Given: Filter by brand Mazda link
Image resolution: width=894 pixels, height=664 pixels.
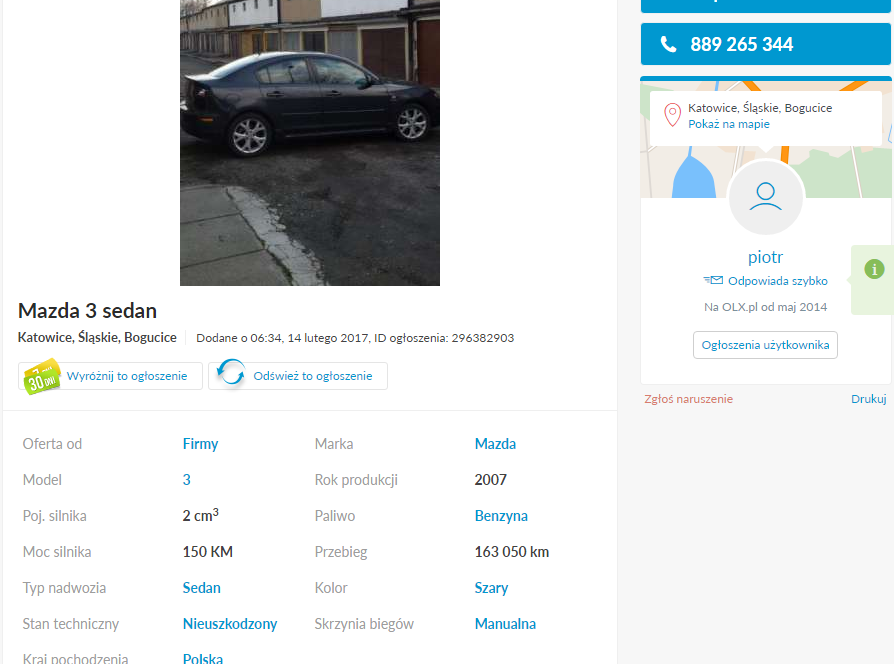Looking at the screenshot, I should [x=495, y=444].
